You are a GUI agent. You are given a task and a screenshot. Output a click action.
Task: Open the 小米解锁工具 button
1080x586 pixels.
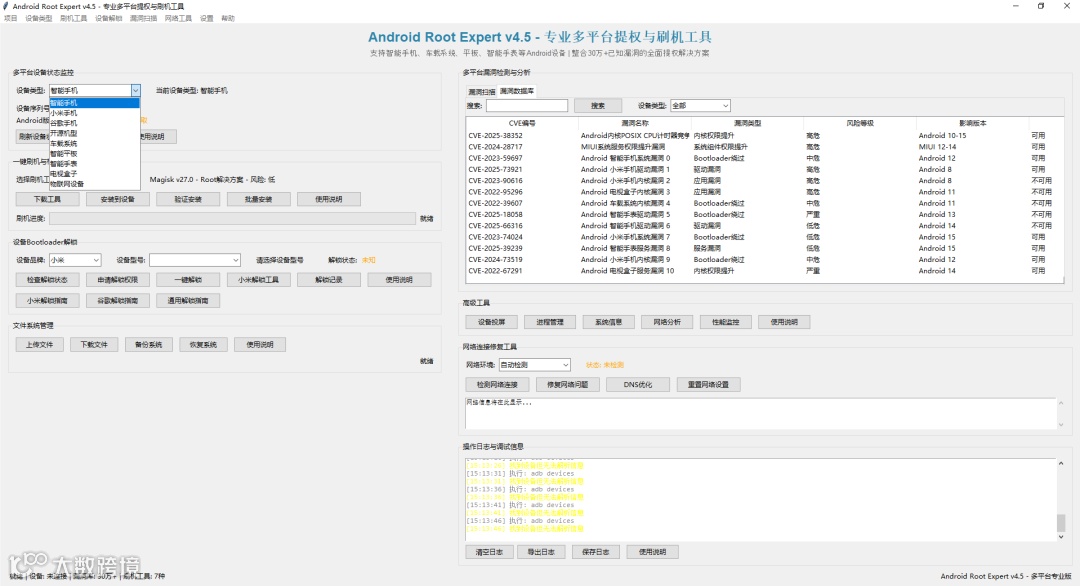[x=258, y=280]
